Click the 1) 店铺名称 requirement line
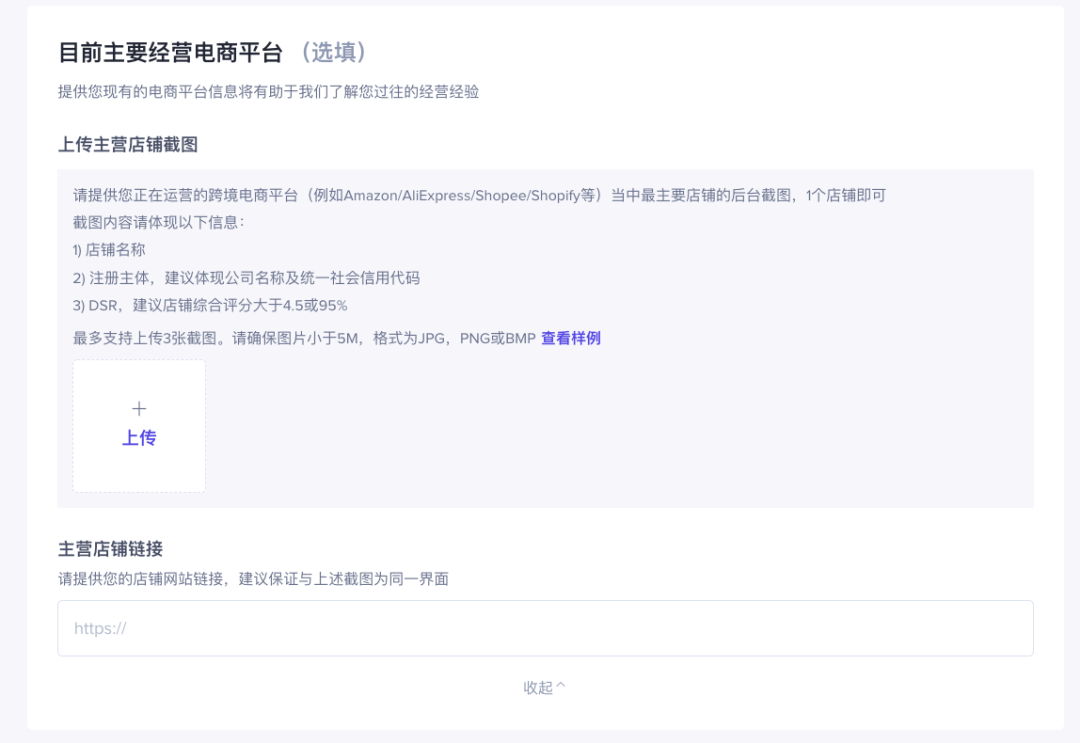The width and height of the screenshot is (1080, 743). [109, 250]
